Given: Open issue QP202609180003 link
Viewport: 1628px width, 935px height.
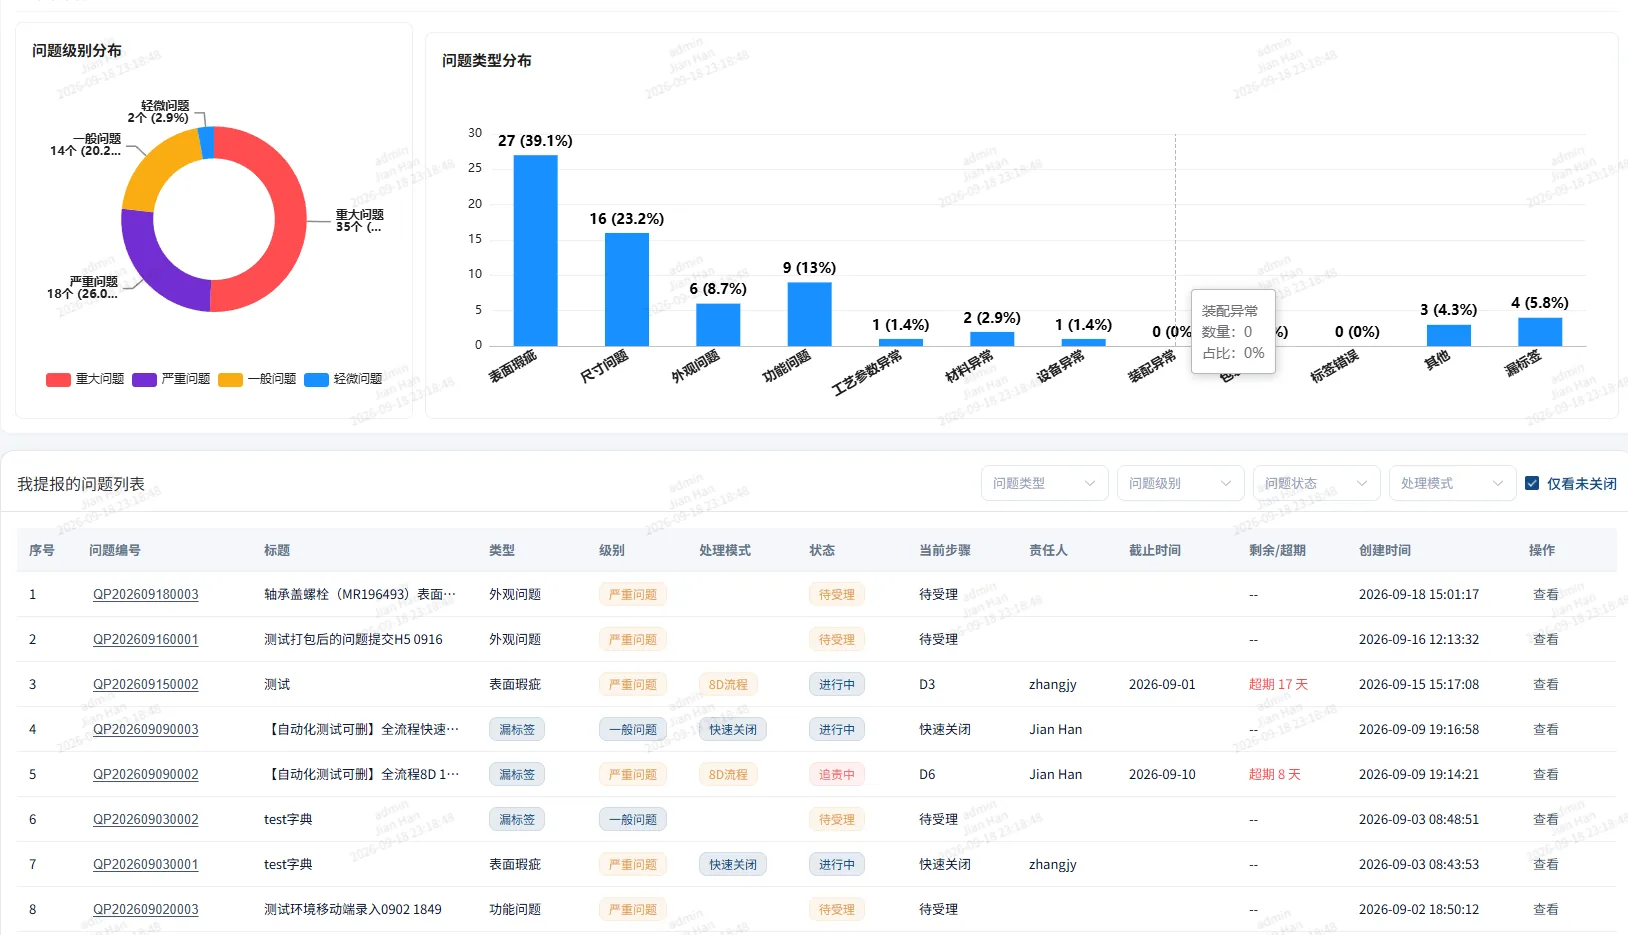Looking at the screenshot, I should 146,594.
